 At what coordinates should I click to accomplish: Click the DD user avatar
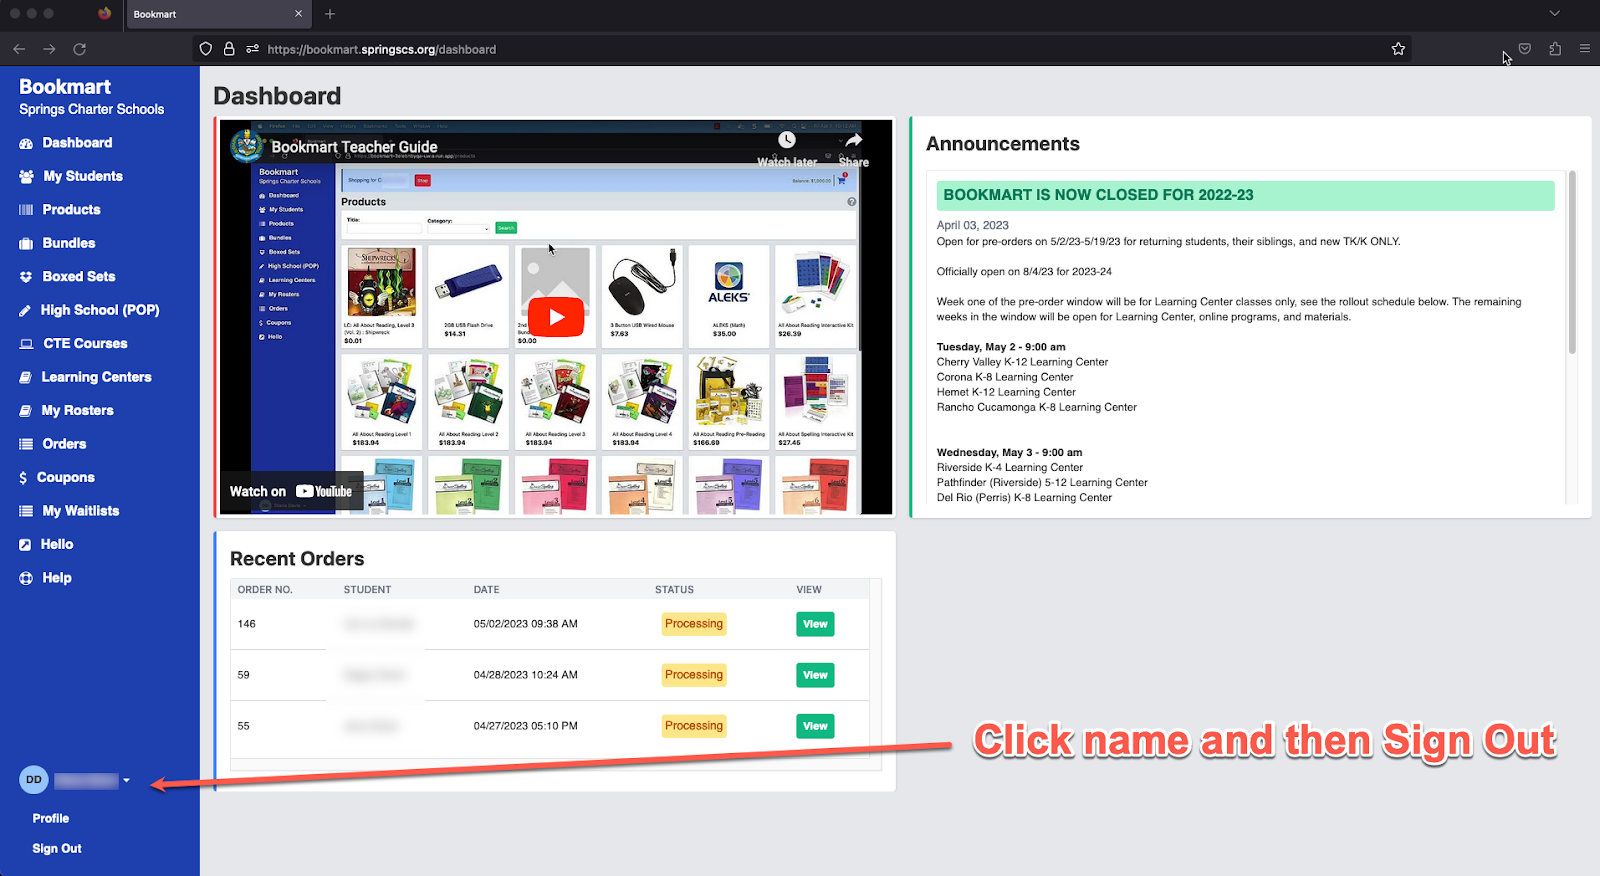tap(34, 780)
